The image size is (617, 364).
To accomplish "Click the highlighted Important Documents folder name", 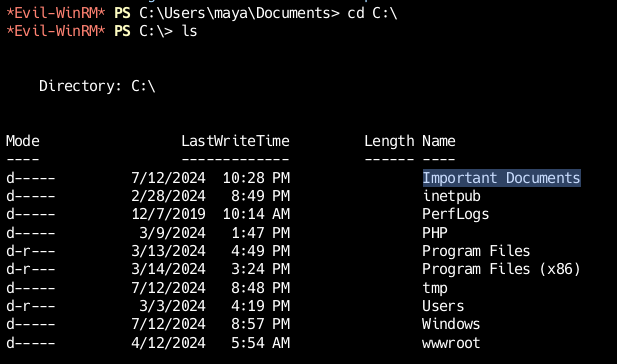I will click(502, 178).
